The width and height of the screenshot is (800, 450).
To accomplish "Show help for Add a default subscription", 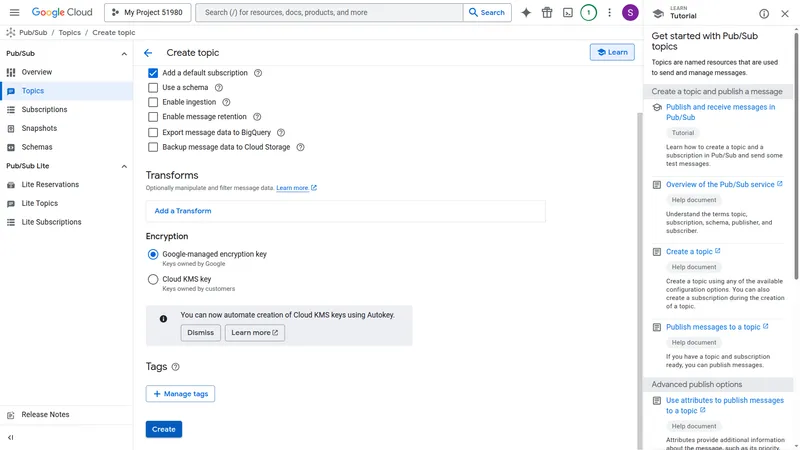I will click(x=258, y=73).
